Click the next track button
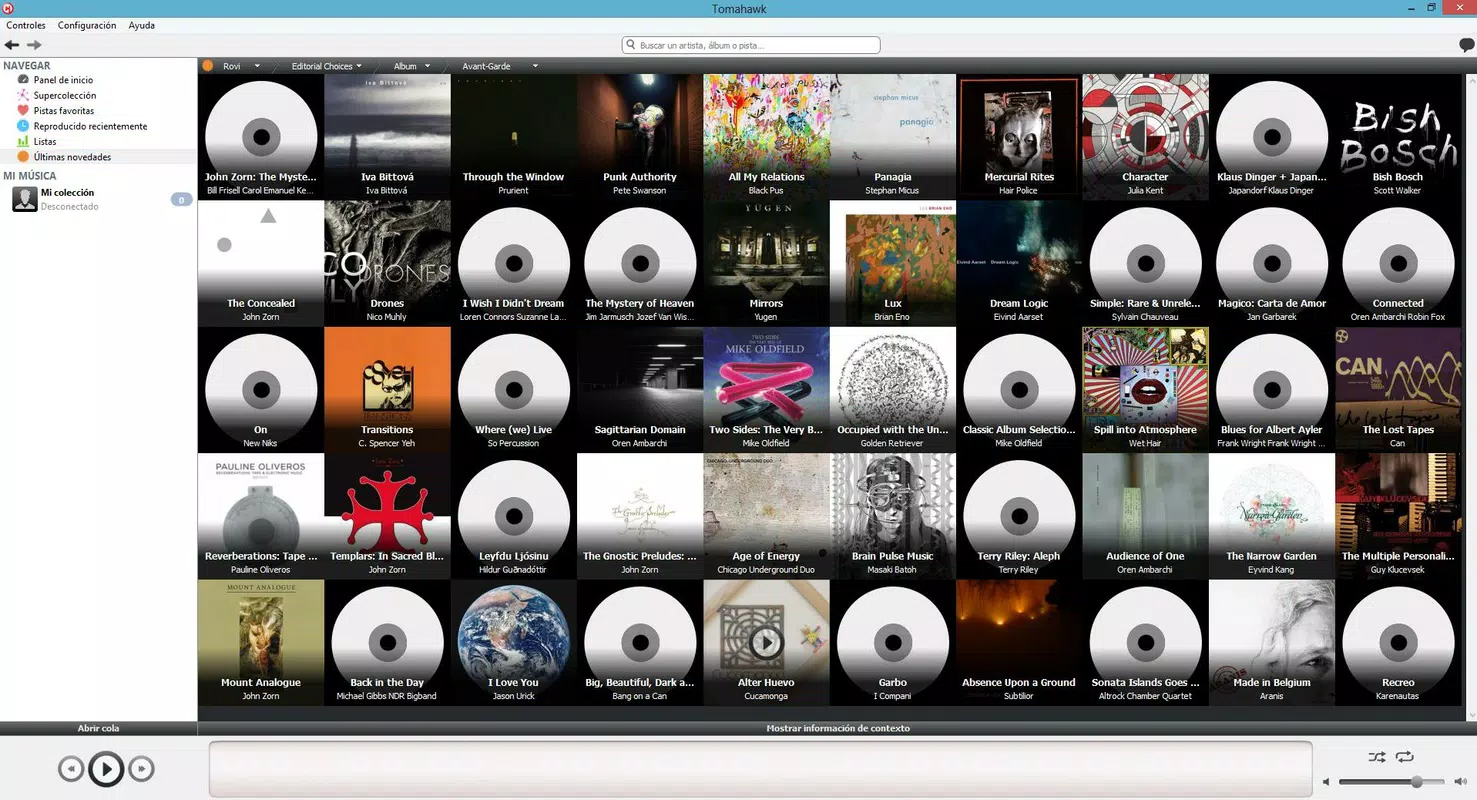Image resolution: width=1477 pixels, height=800 pixels. click(x=142, y=768)
